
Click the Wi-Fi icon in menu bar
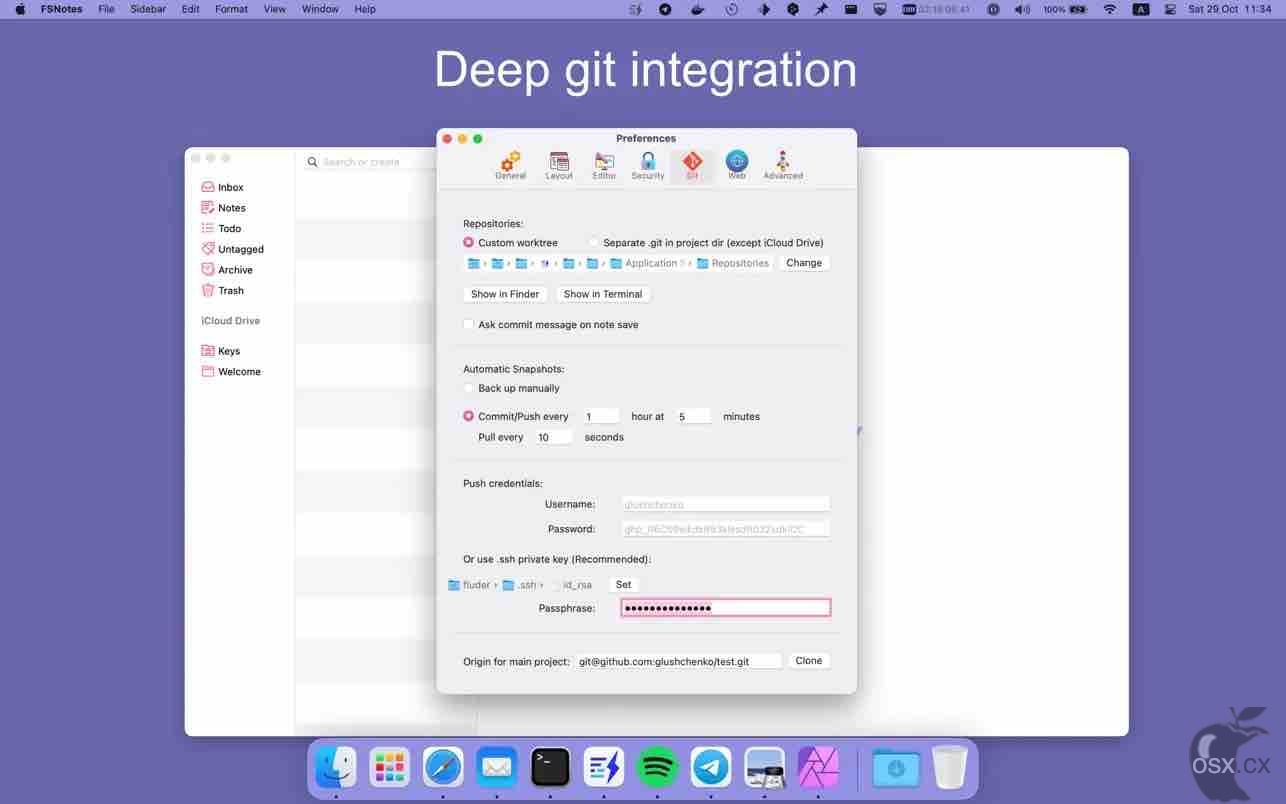(x=1109, y=9)
